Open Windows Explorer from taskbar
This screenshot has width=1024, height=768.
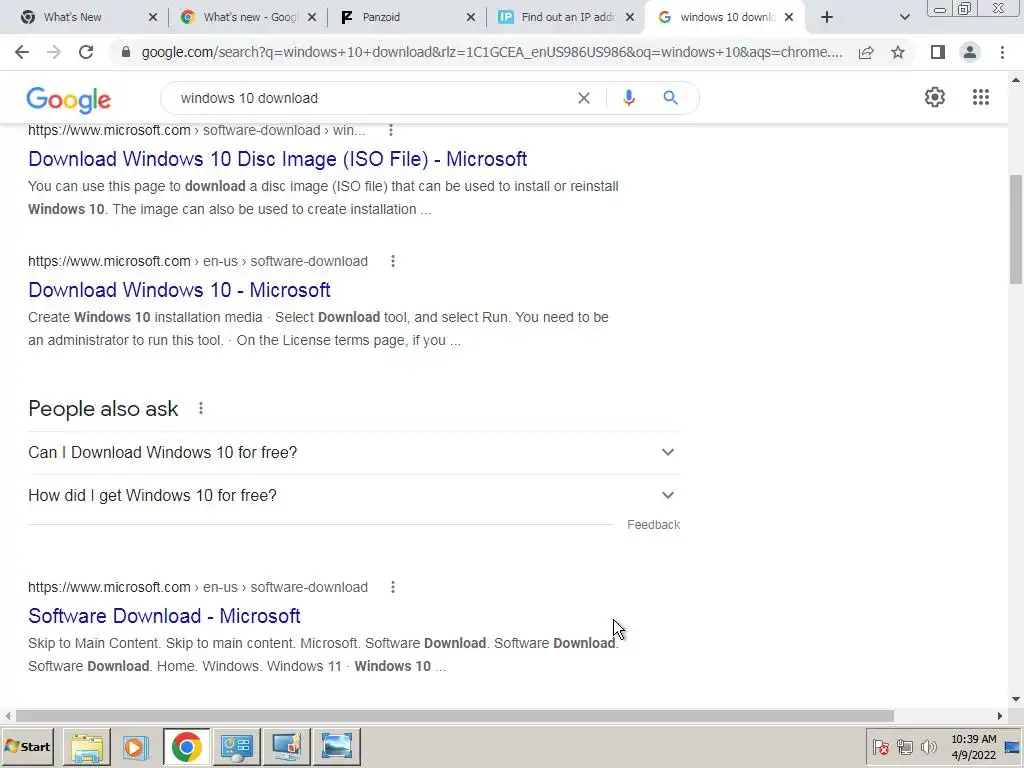(87, 746)
